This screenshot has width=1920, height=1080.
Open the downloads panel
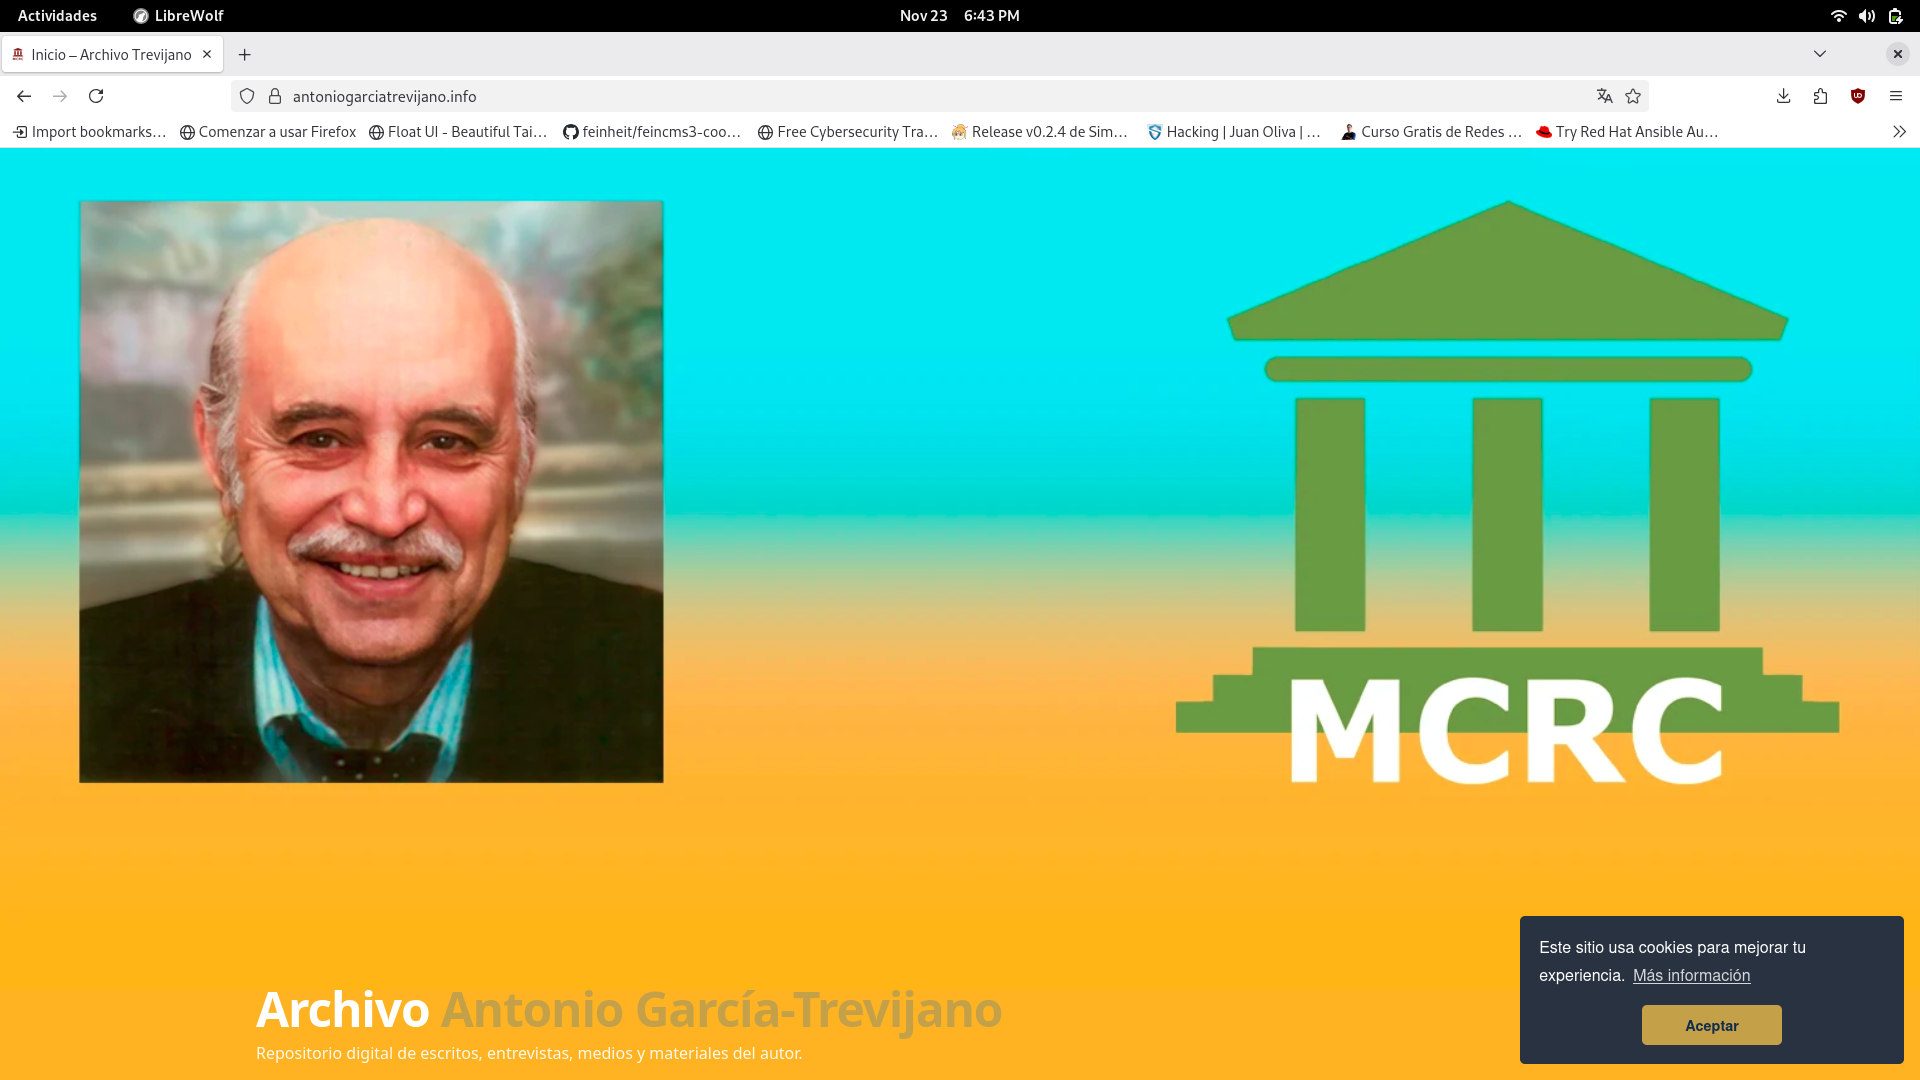[x=1783, y=96]
